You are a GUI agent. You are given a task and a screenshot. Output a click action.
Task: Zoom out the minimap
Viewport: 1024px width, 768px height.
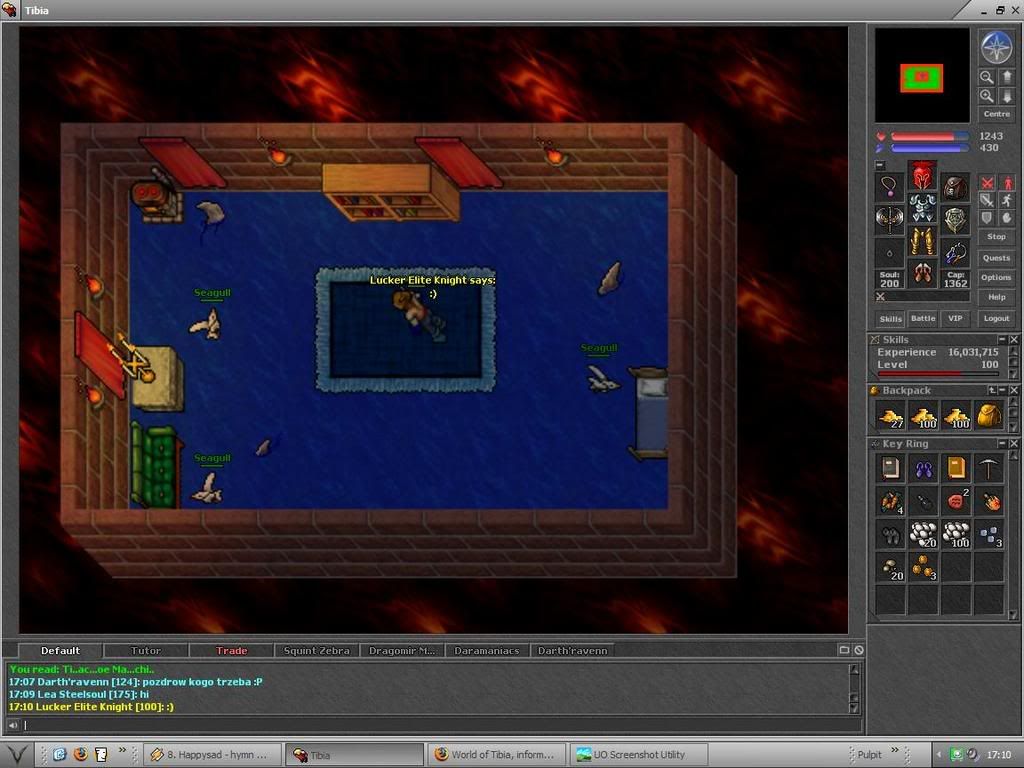point(987,77)
